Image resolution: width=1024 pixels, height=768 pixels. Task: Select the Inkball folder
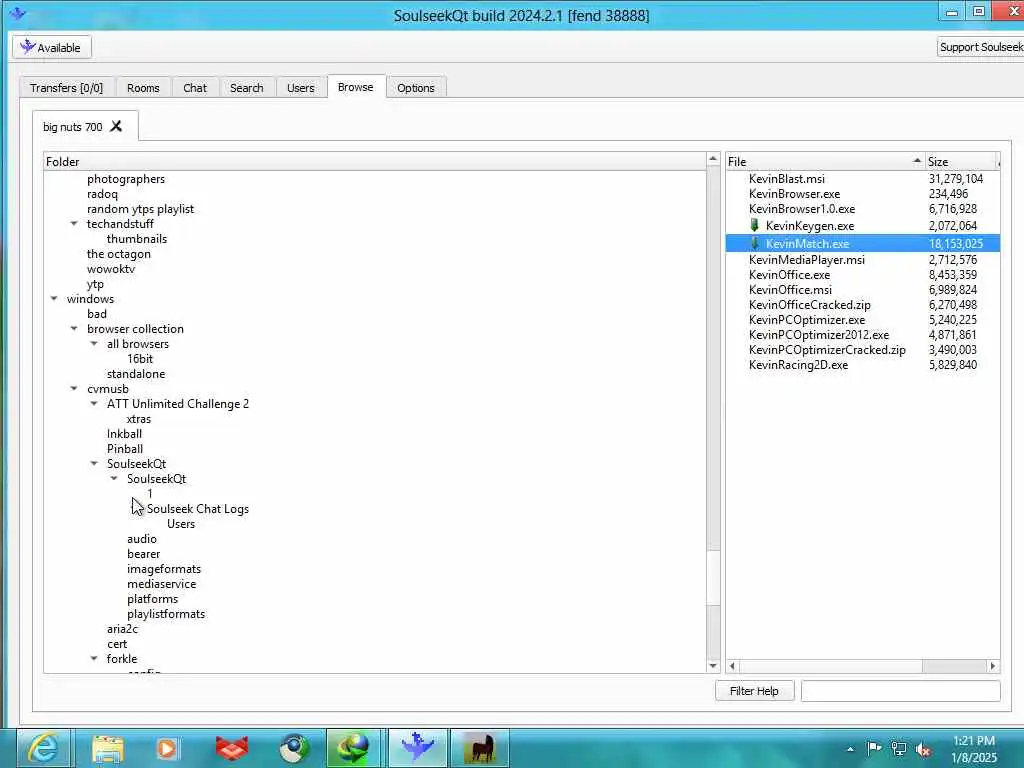coord(124,434)
